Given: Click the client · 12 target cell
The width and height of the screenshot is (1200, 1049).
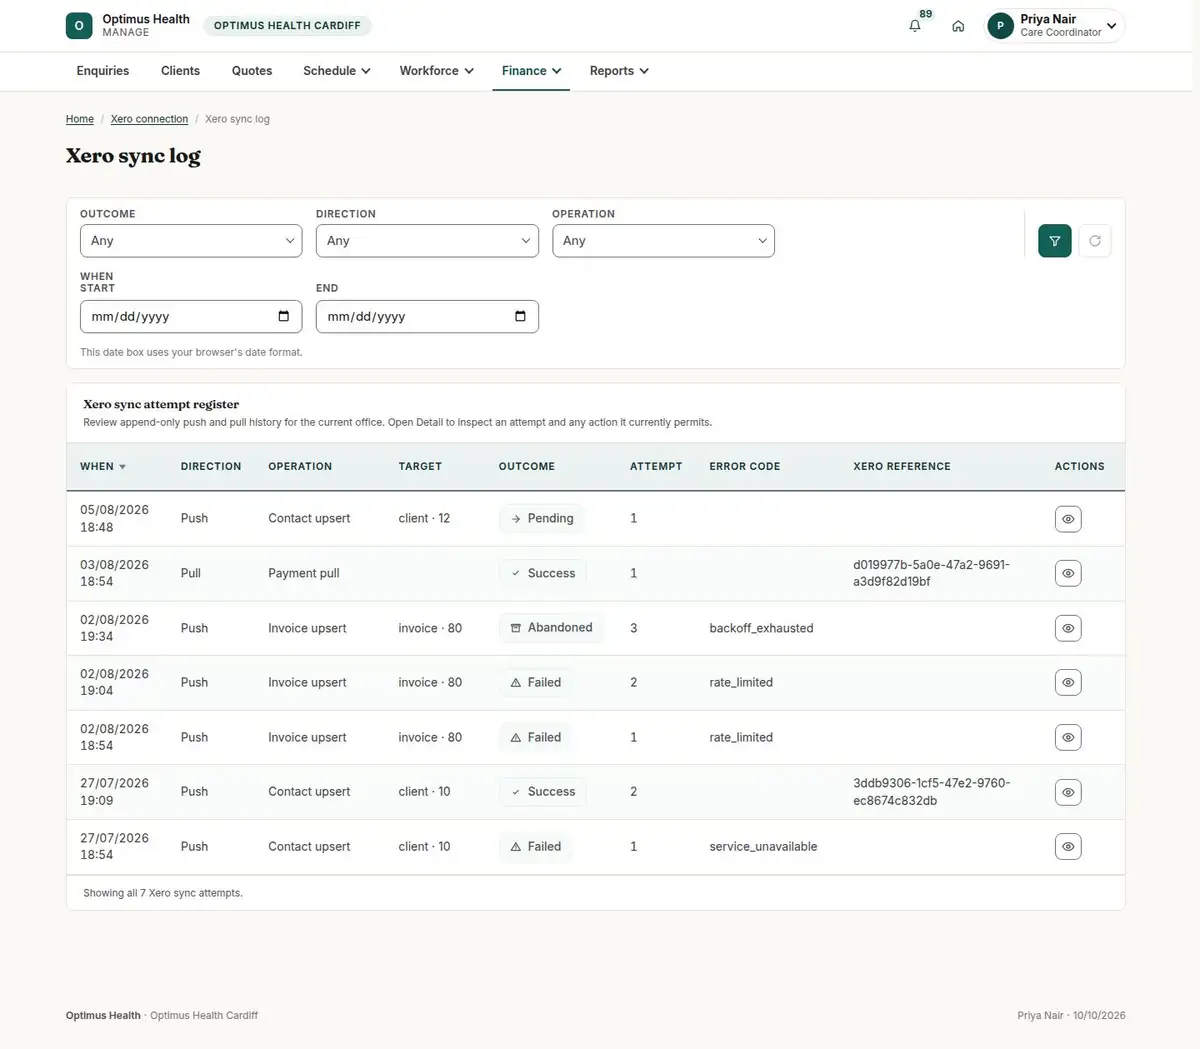Looking at the screenshot, I should click(424, 518).
